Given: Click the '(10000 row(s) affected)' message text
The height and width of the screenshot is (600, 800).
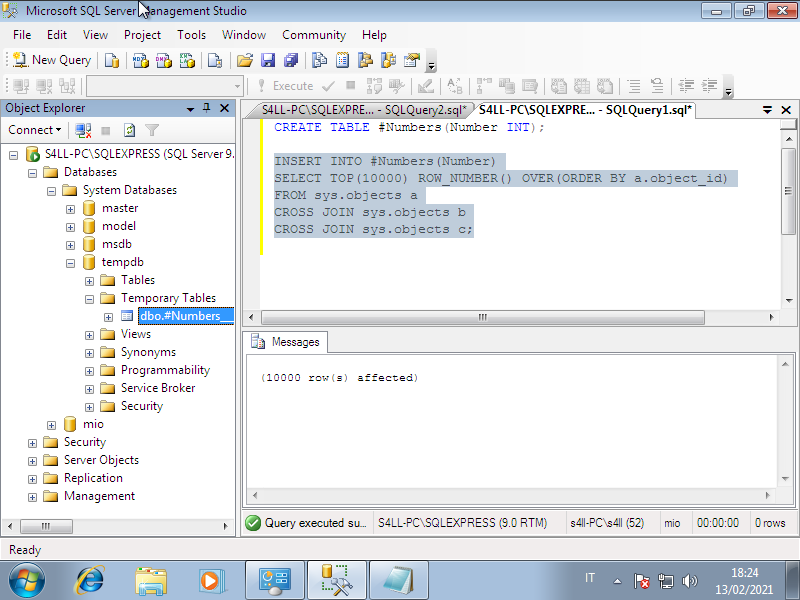Looking at the screenshot, I should coord(339,378).
